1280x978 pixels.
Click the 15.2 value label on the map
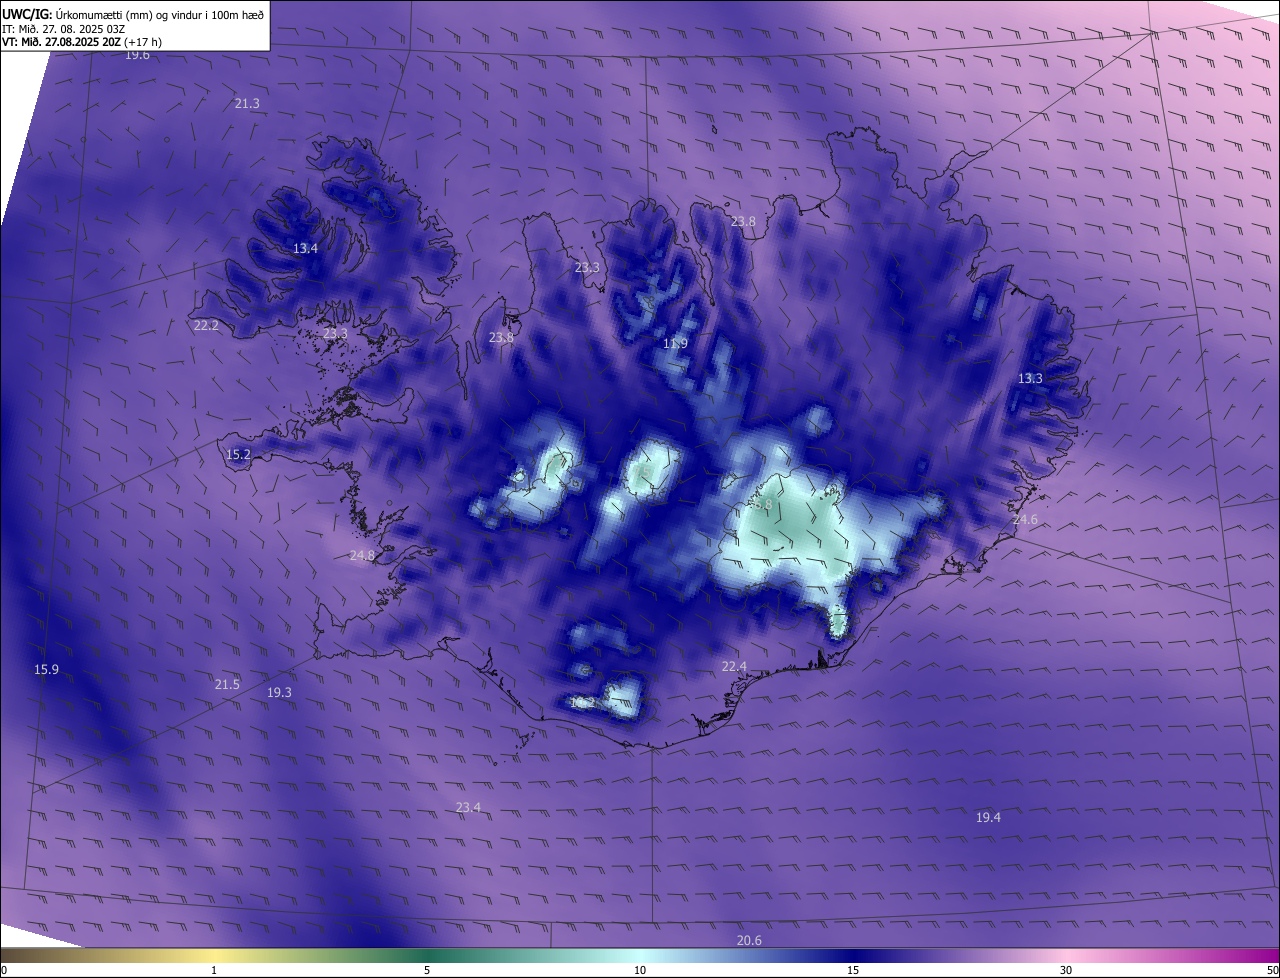238,454
